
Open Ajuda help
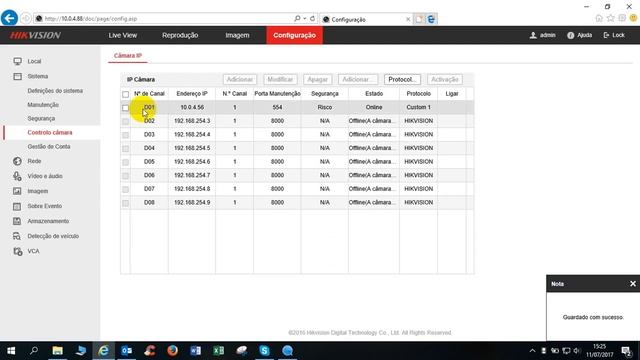point(580,36)
